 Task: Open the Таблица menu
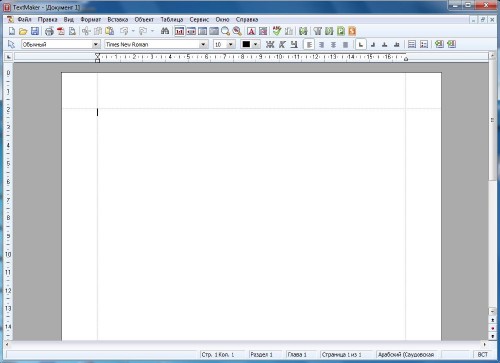tap(172, 19)
